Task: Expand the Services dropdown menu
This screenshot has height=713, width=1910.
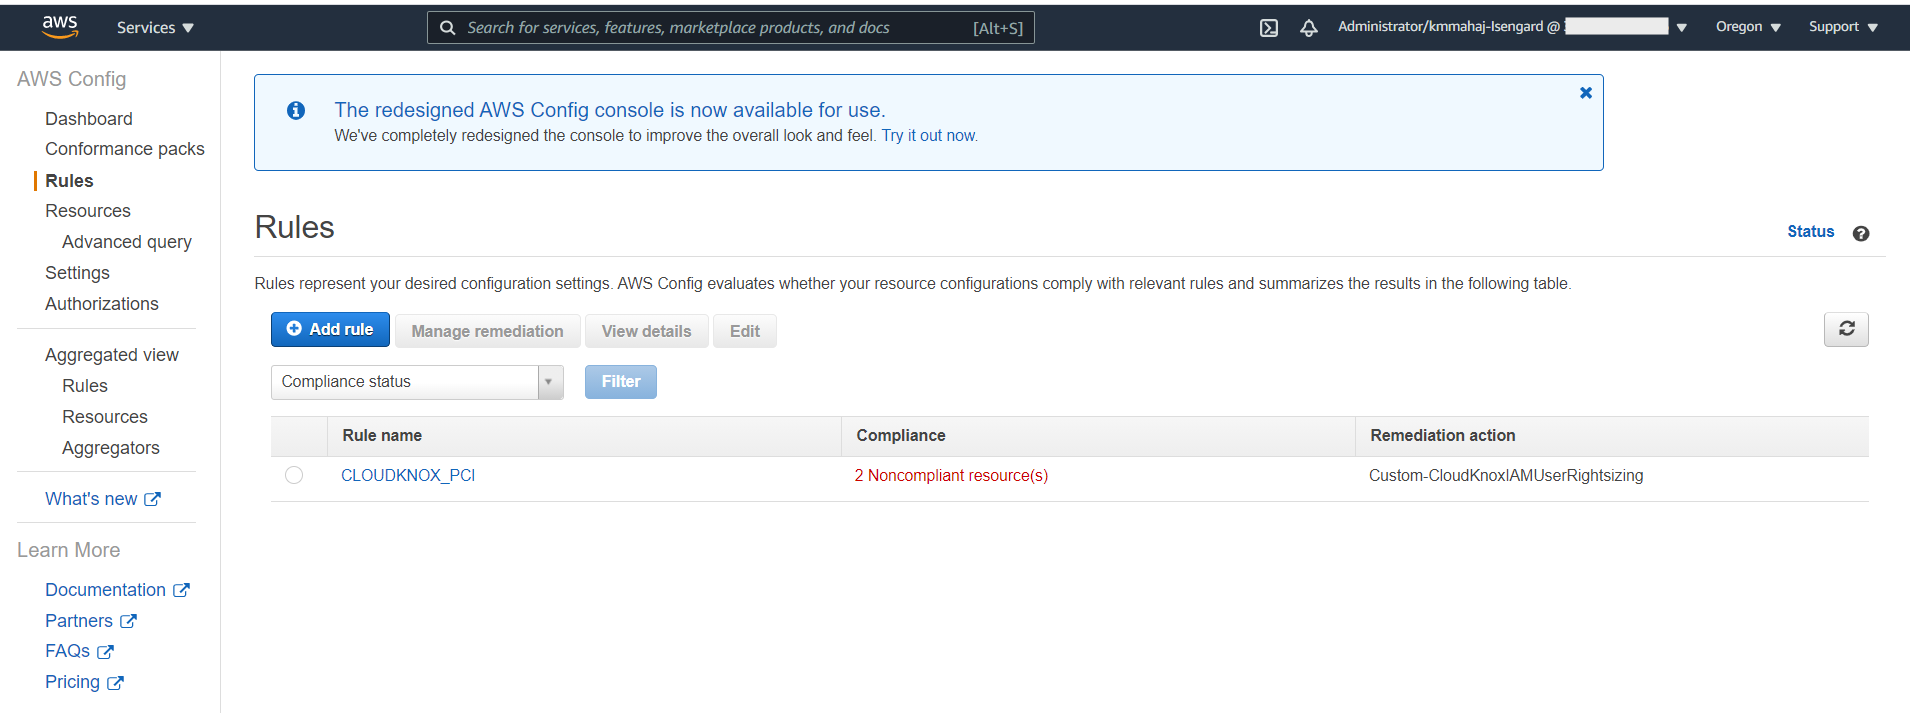Action: click(x=155, y=28)
